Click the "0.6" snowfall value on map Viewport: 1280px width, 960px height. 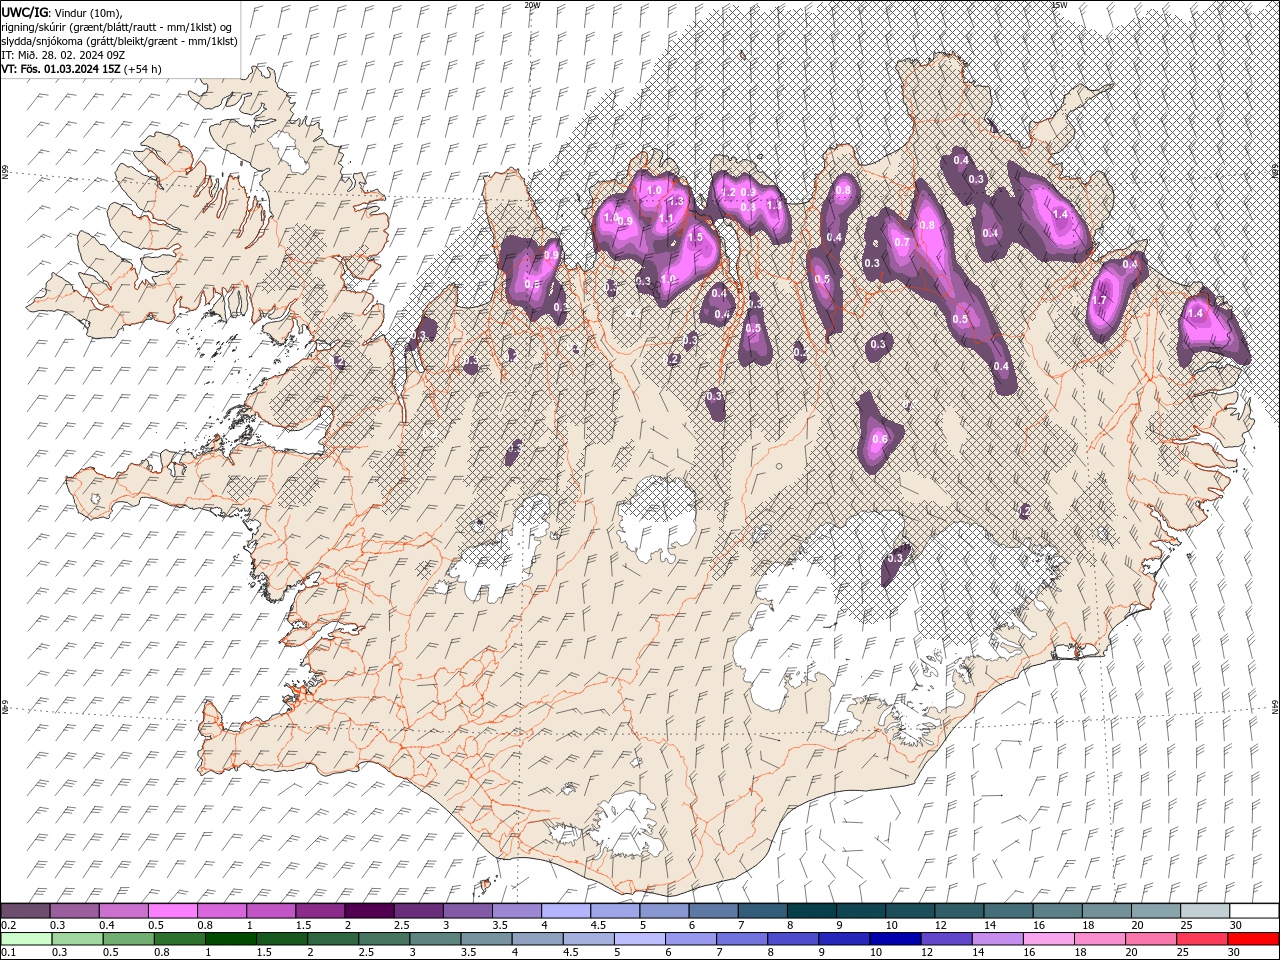(880, 439)
